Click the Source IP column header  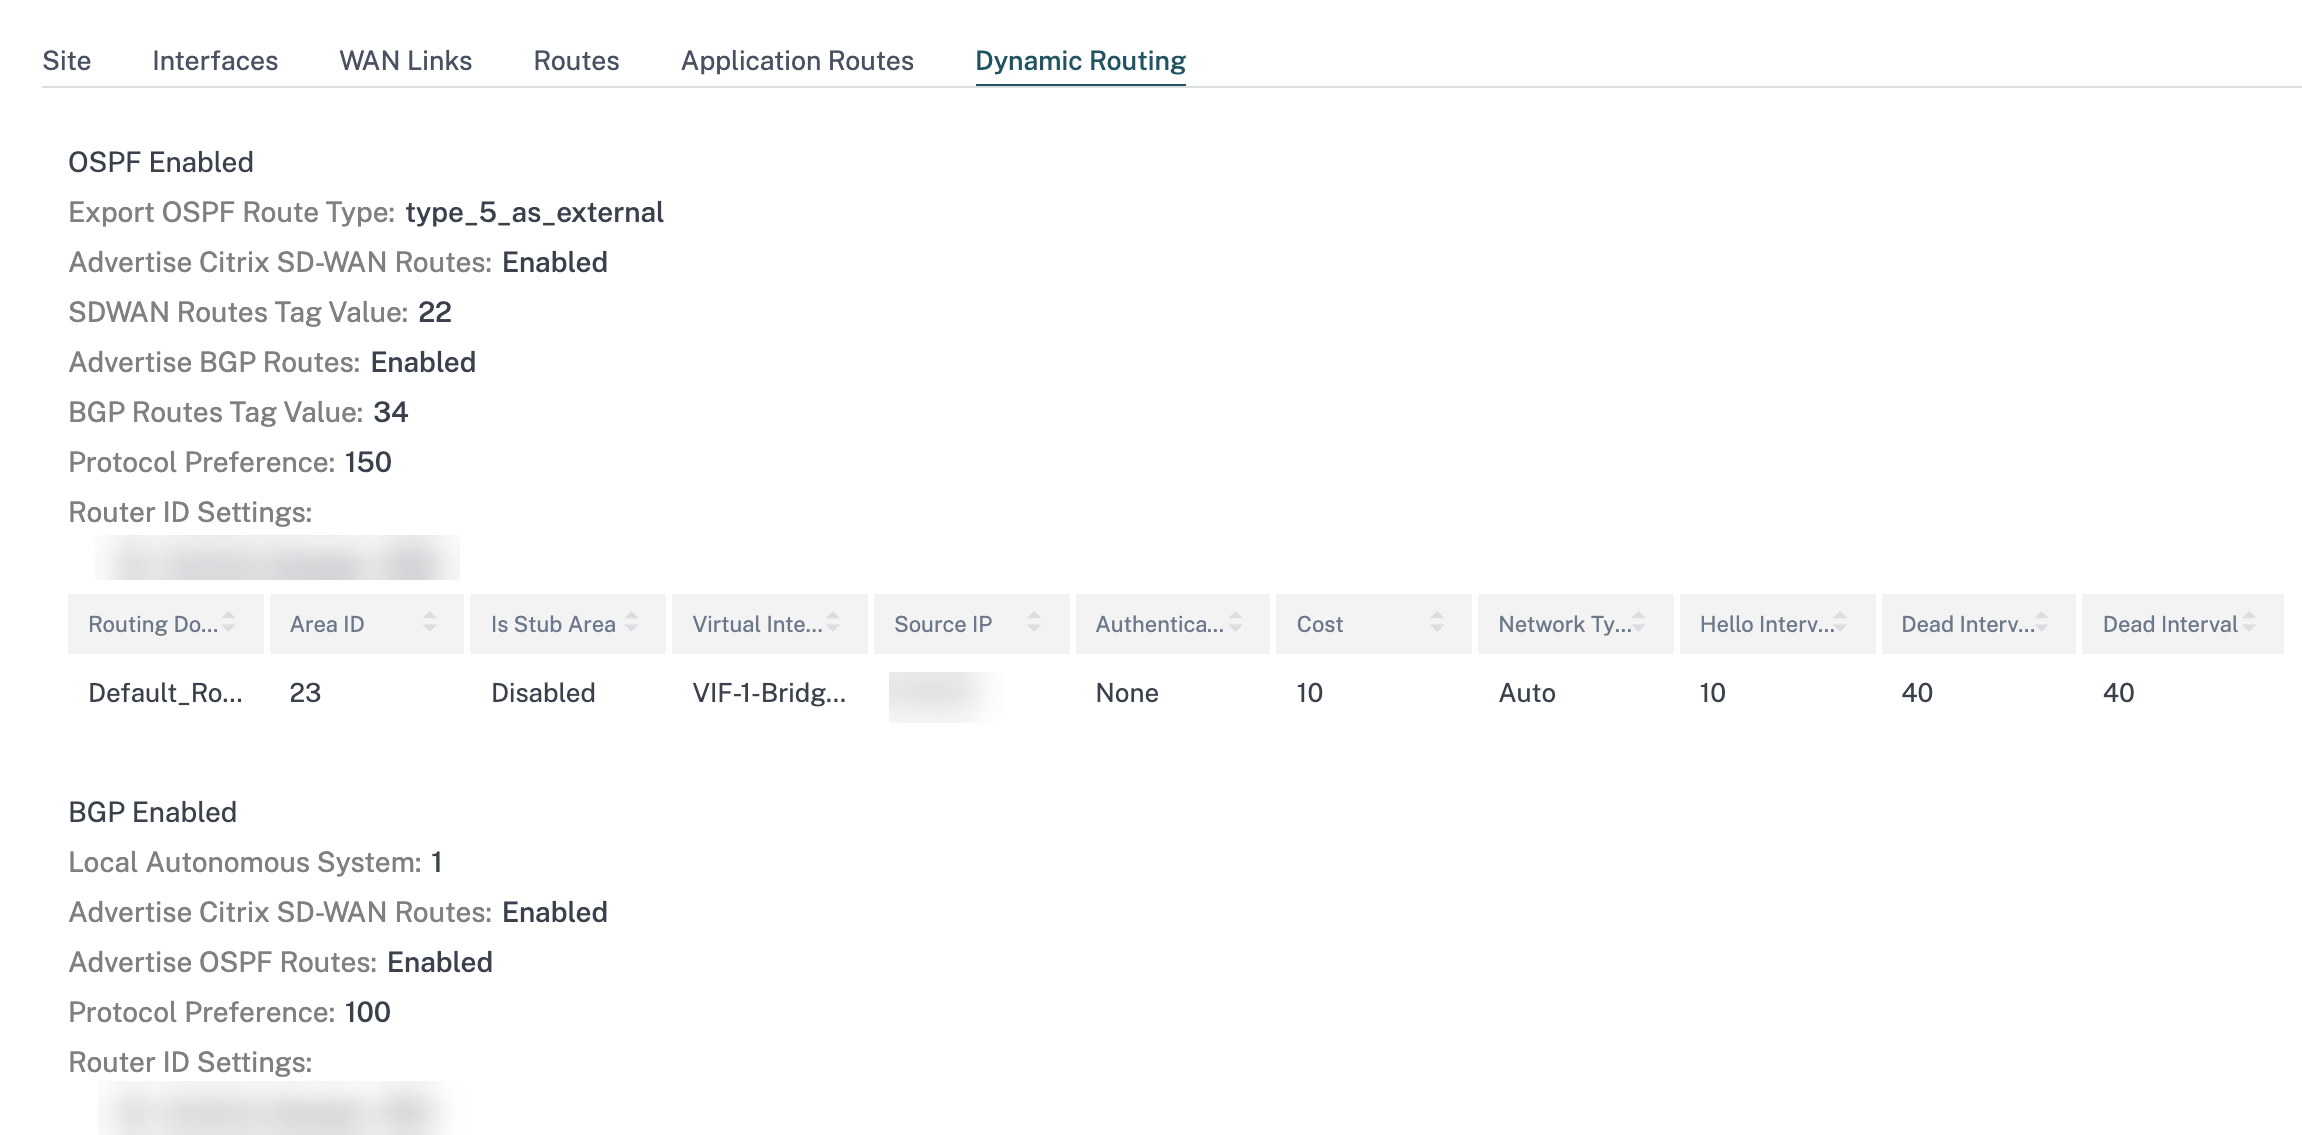point(971,624)
